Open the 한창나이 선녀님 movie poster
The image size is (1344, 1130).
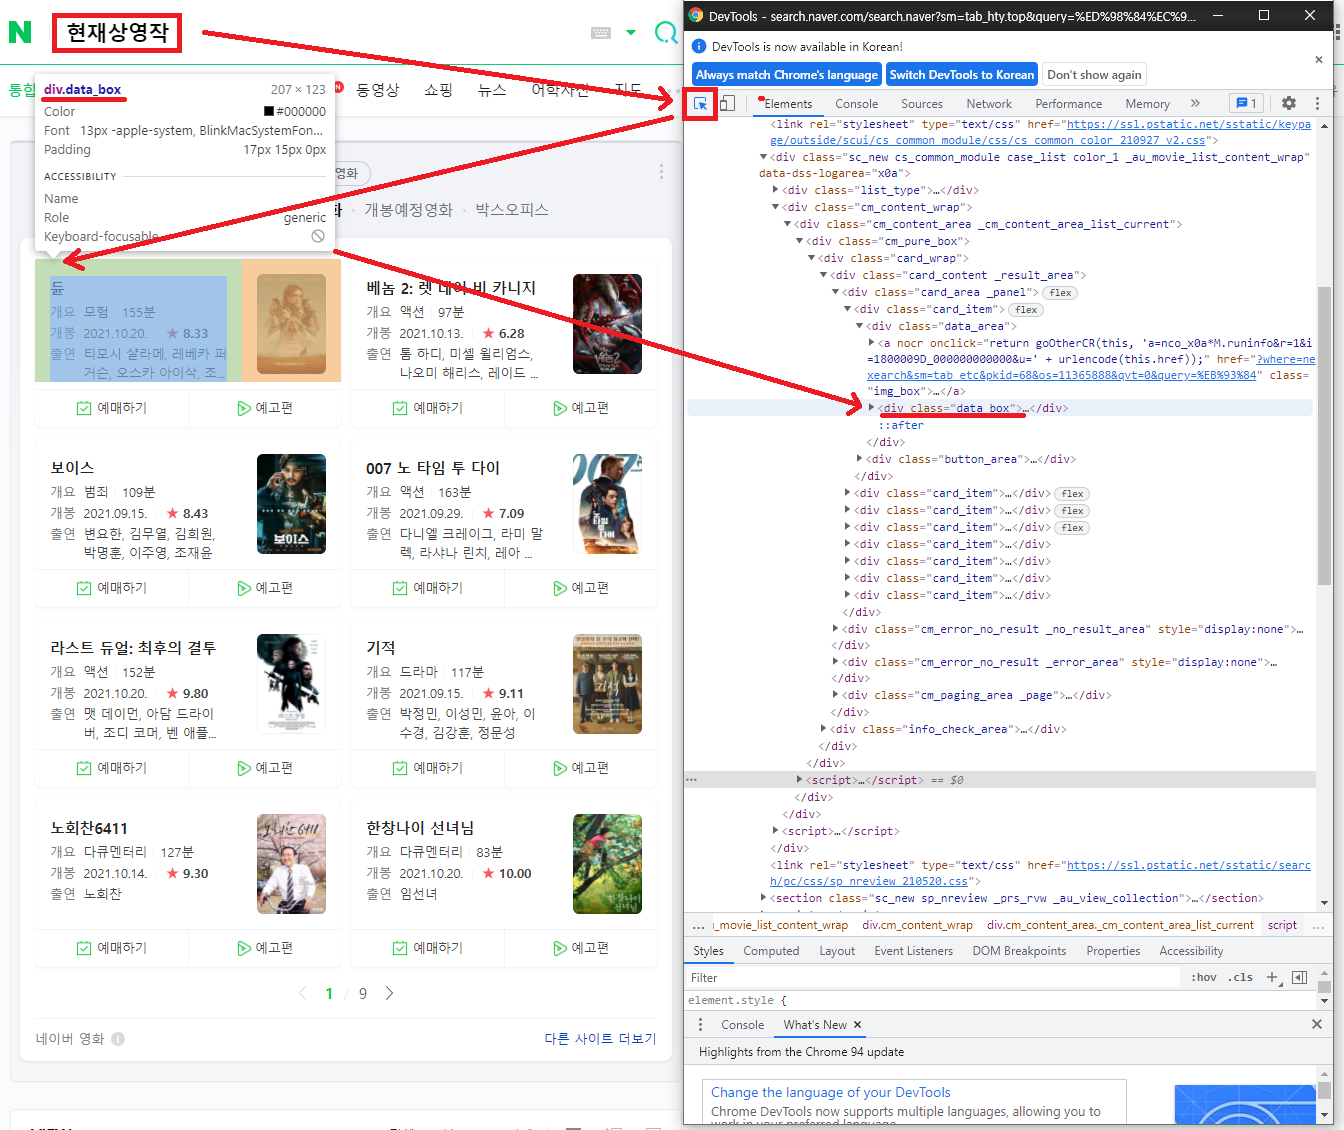[x=607, y=864]
